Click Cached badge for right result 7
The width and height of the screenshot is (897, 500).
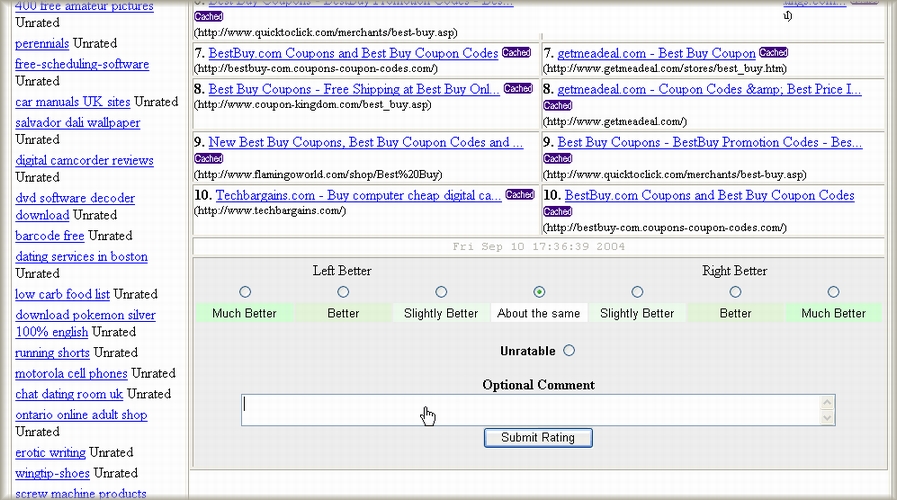click(x=773, y=53)
